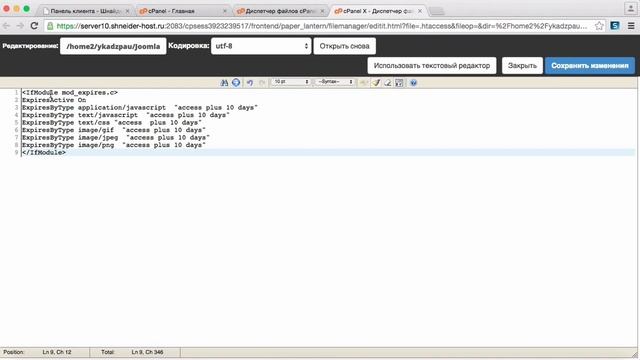Click the Закрыть button

tap(522, 66)
